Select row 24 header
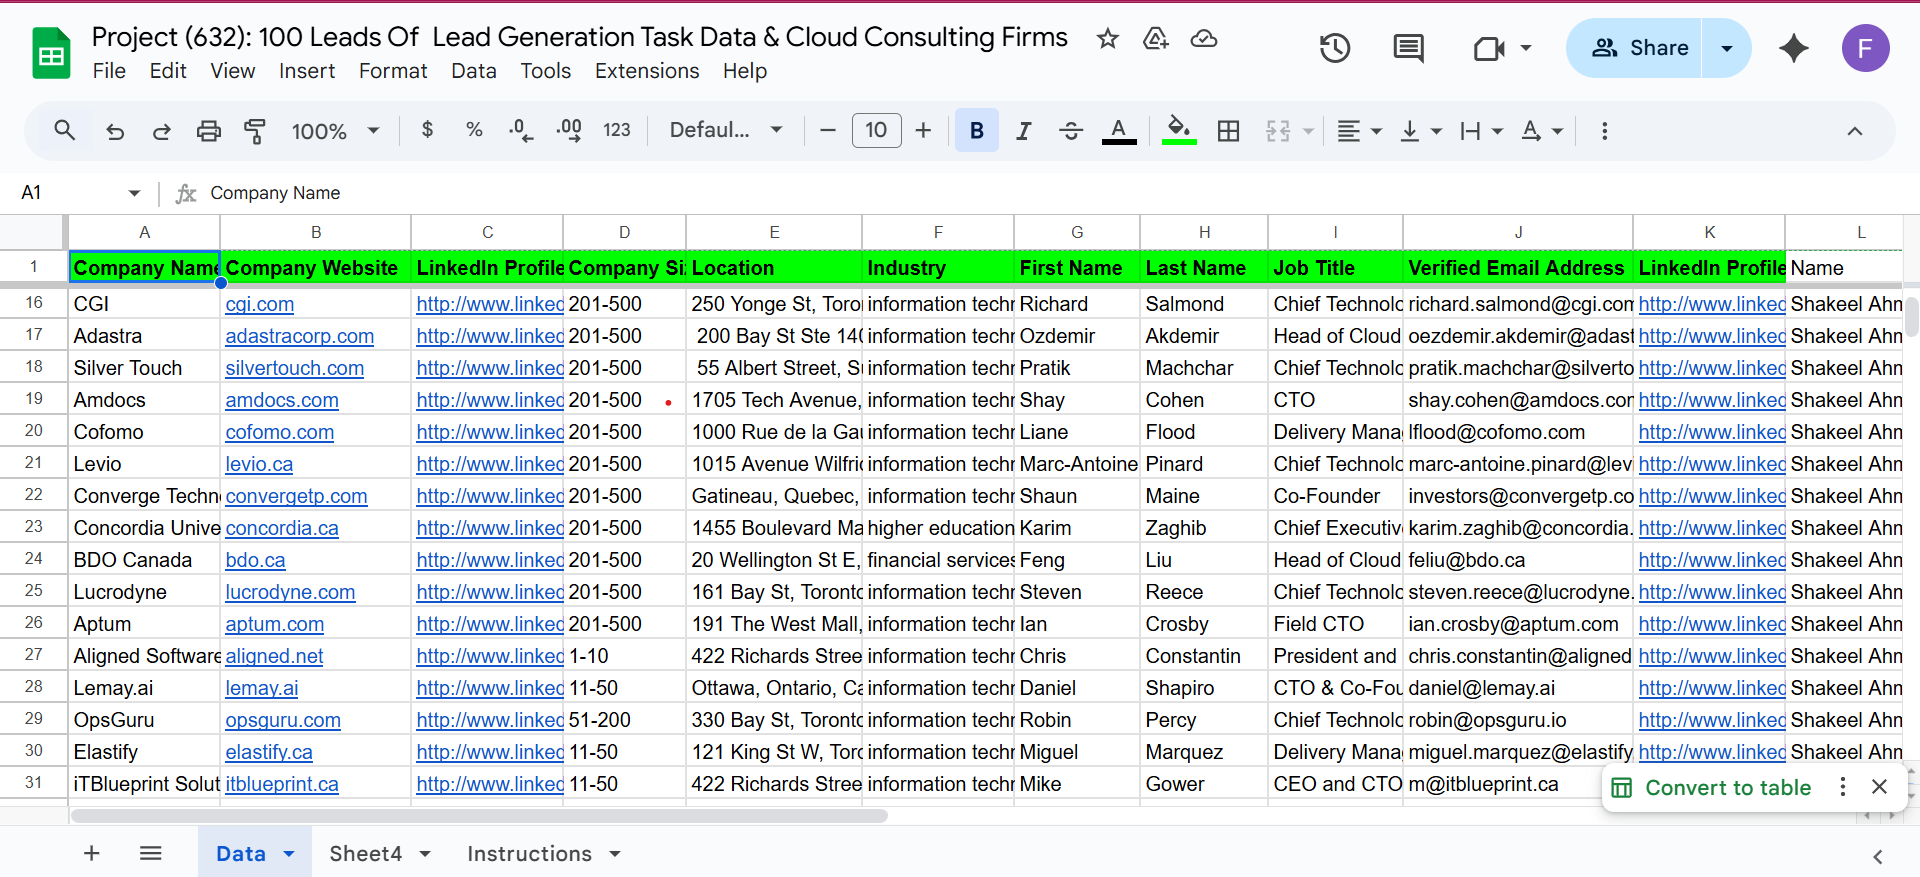1920x877 pixels. [x=34, y=559]
